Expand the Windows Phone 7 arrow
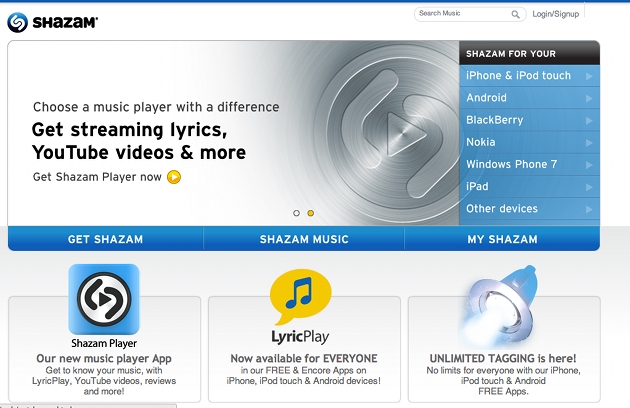630x408 pixels. point(590,164)
